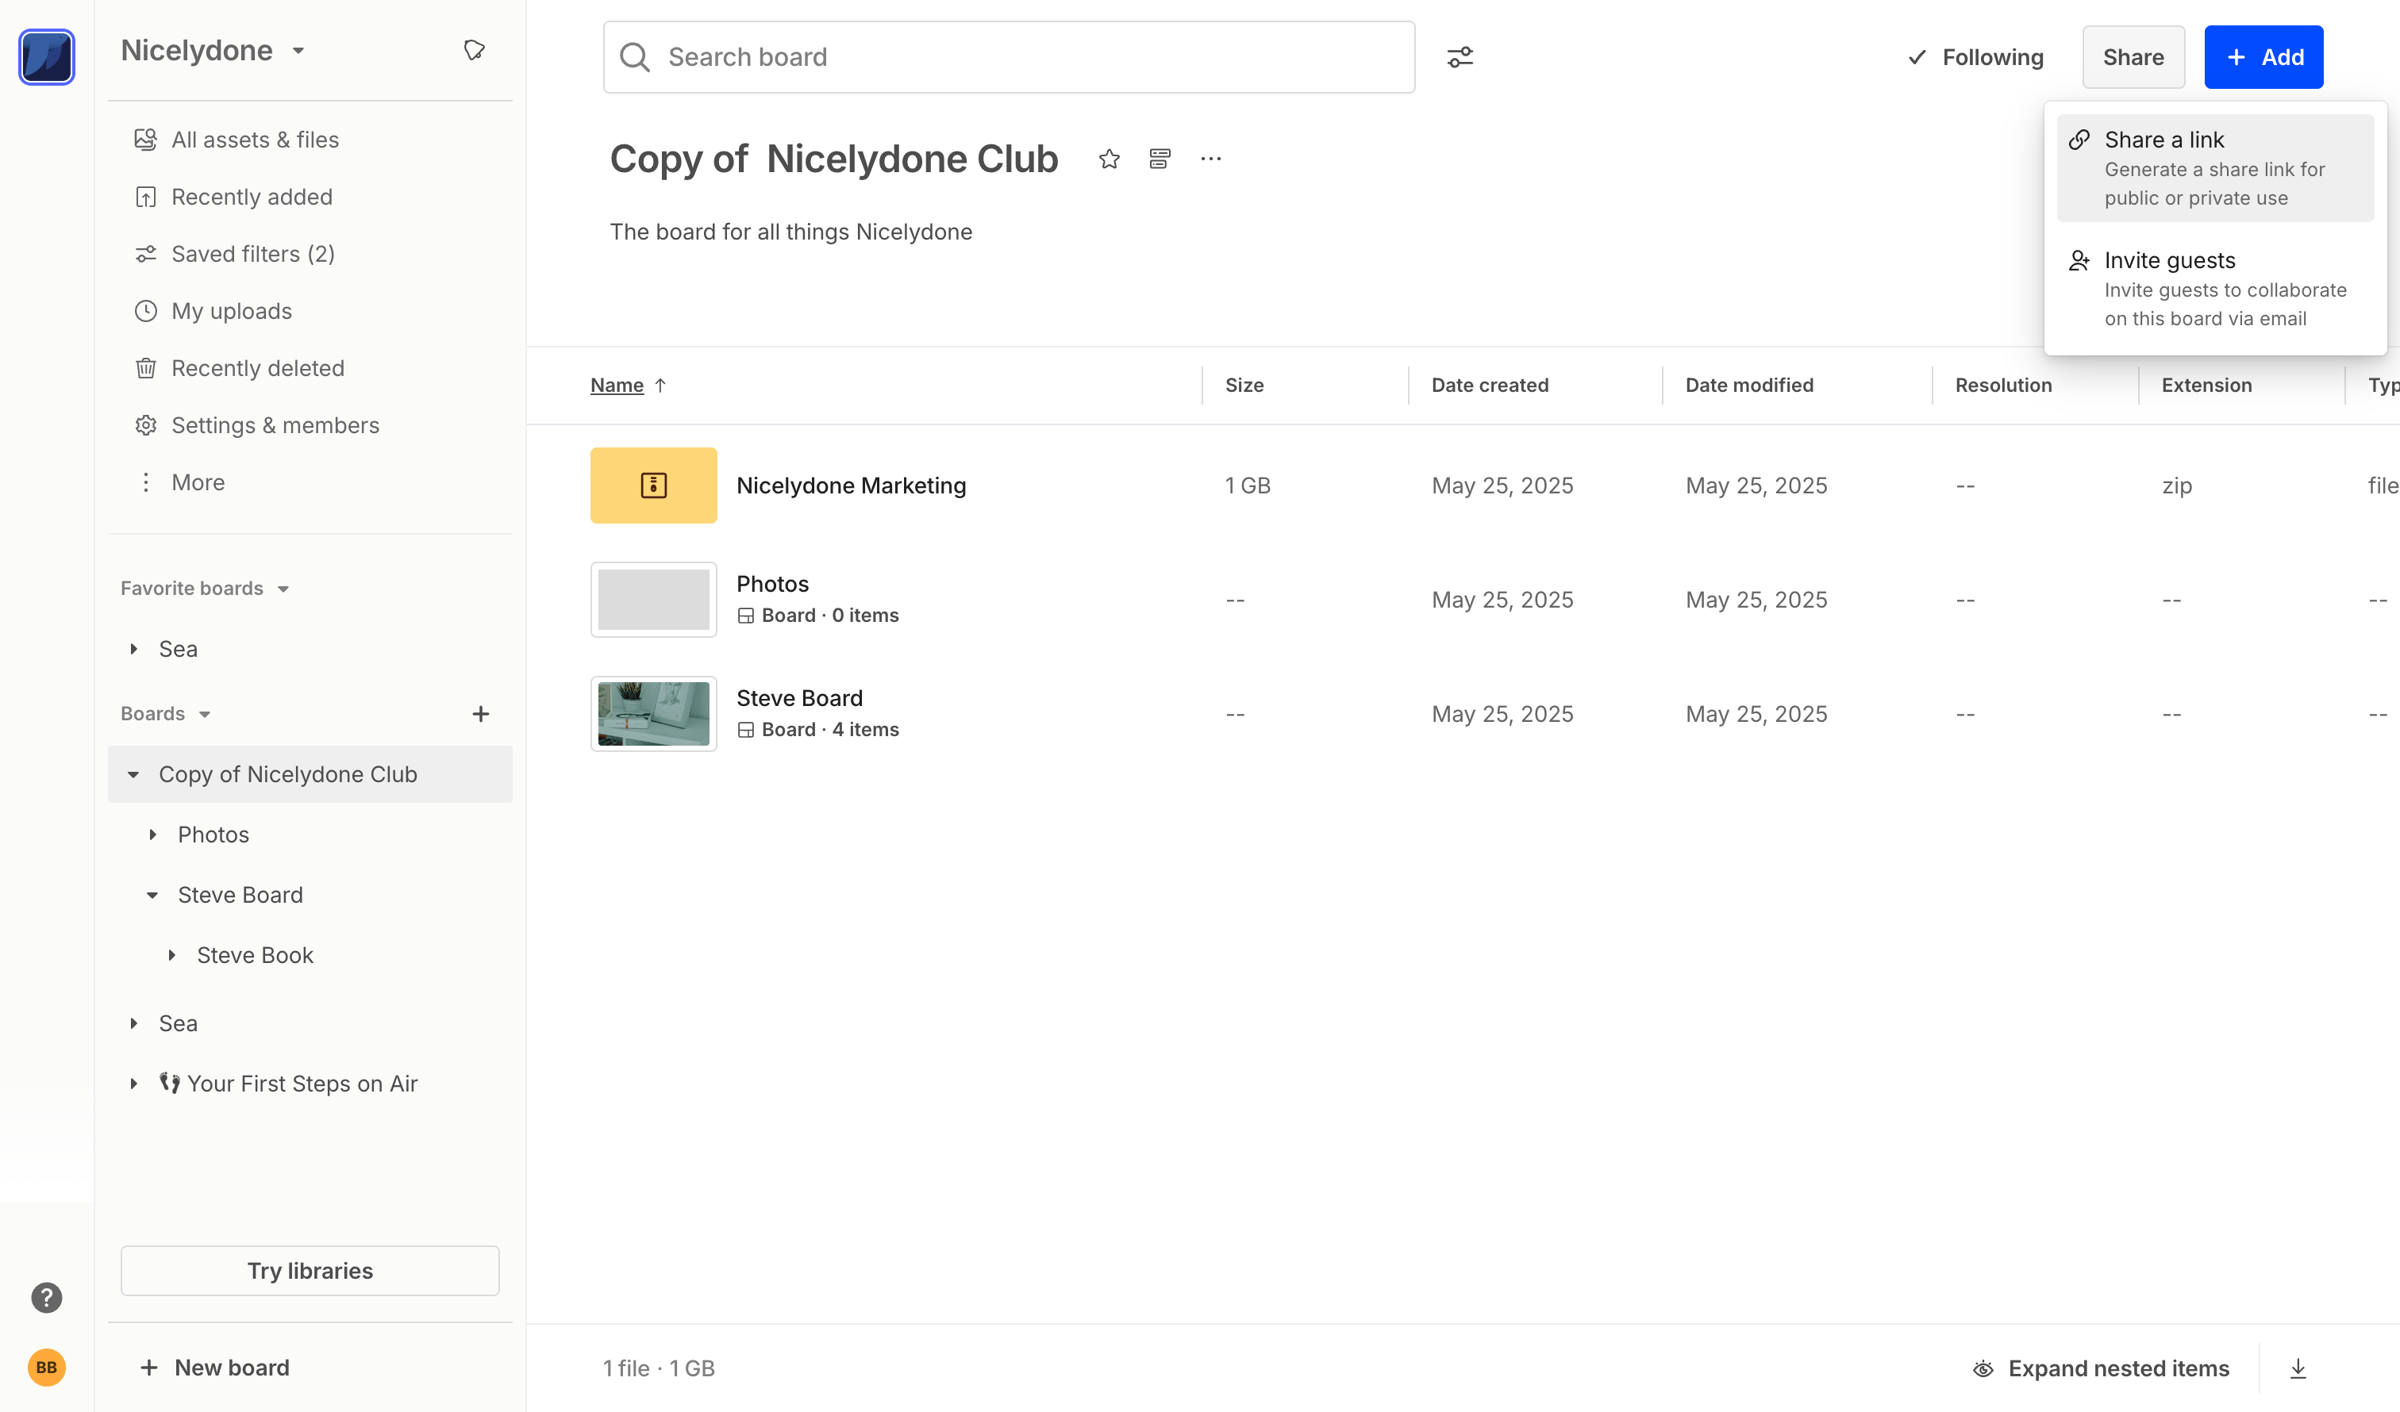Open the board details panel icon
The image size is (2400, 1412).
(x=1160, y=159)
